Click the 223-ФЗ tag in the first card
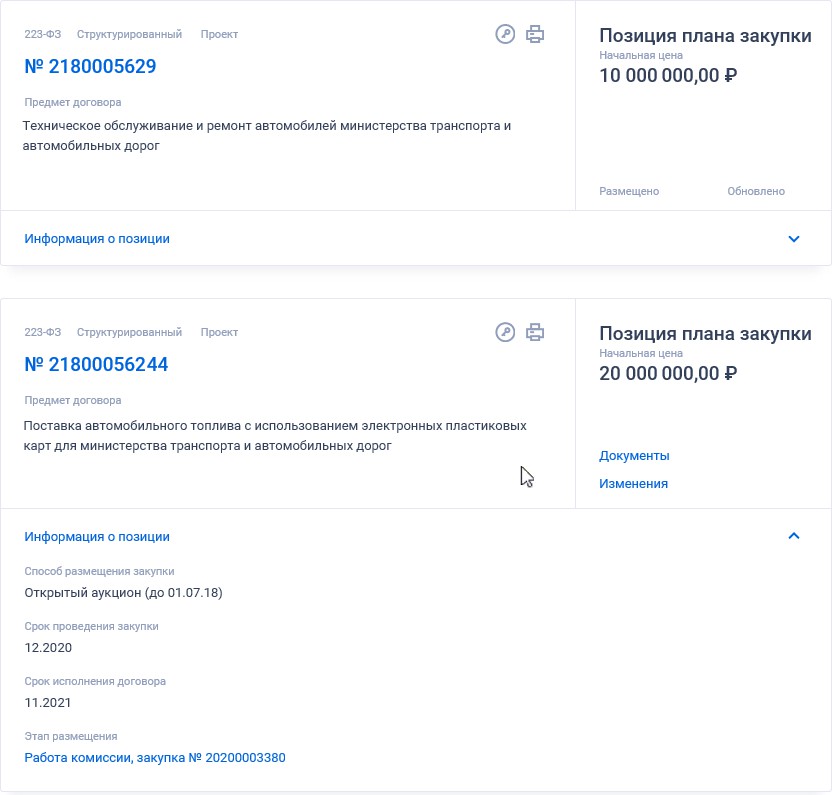The width and height of the screenshot is (832, 795). click(43, 34)
